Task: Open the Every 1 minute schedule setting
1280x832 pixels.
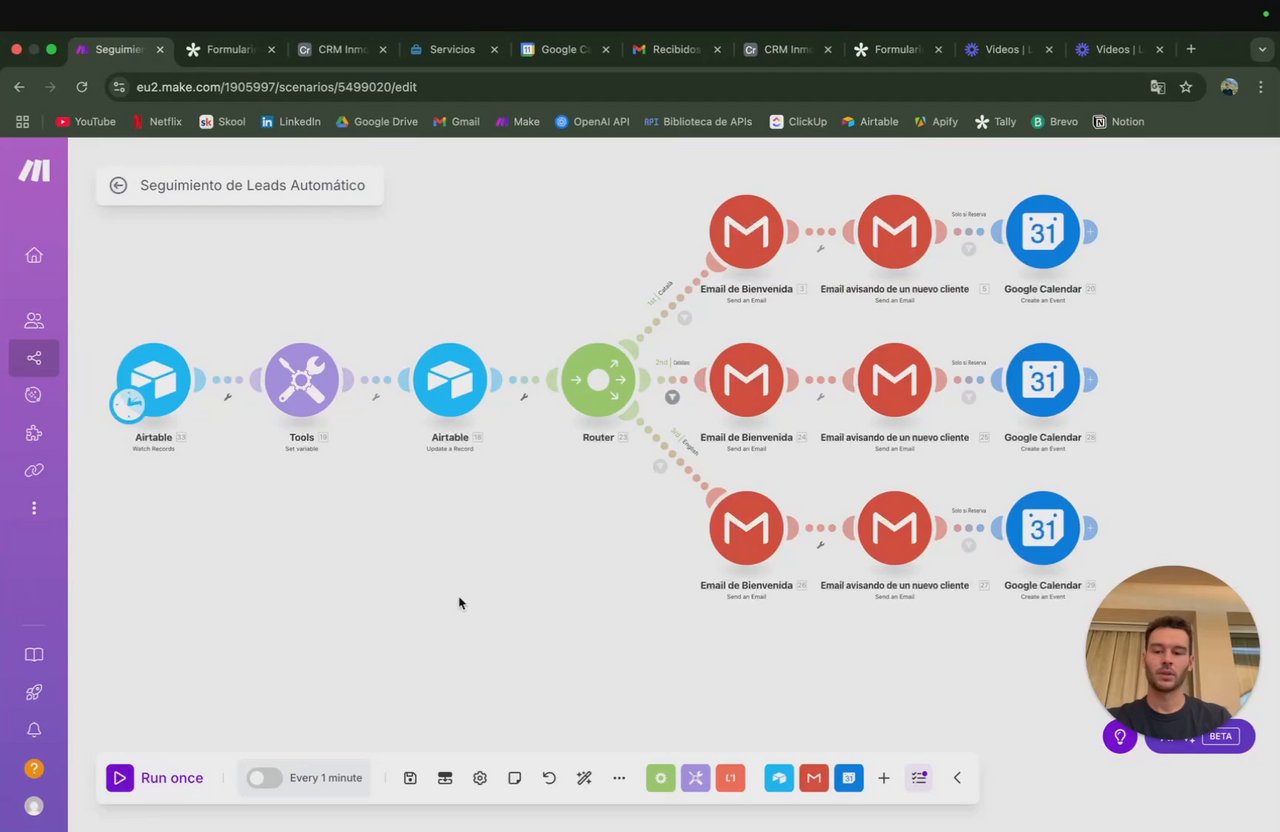Action: pos(326,778)
